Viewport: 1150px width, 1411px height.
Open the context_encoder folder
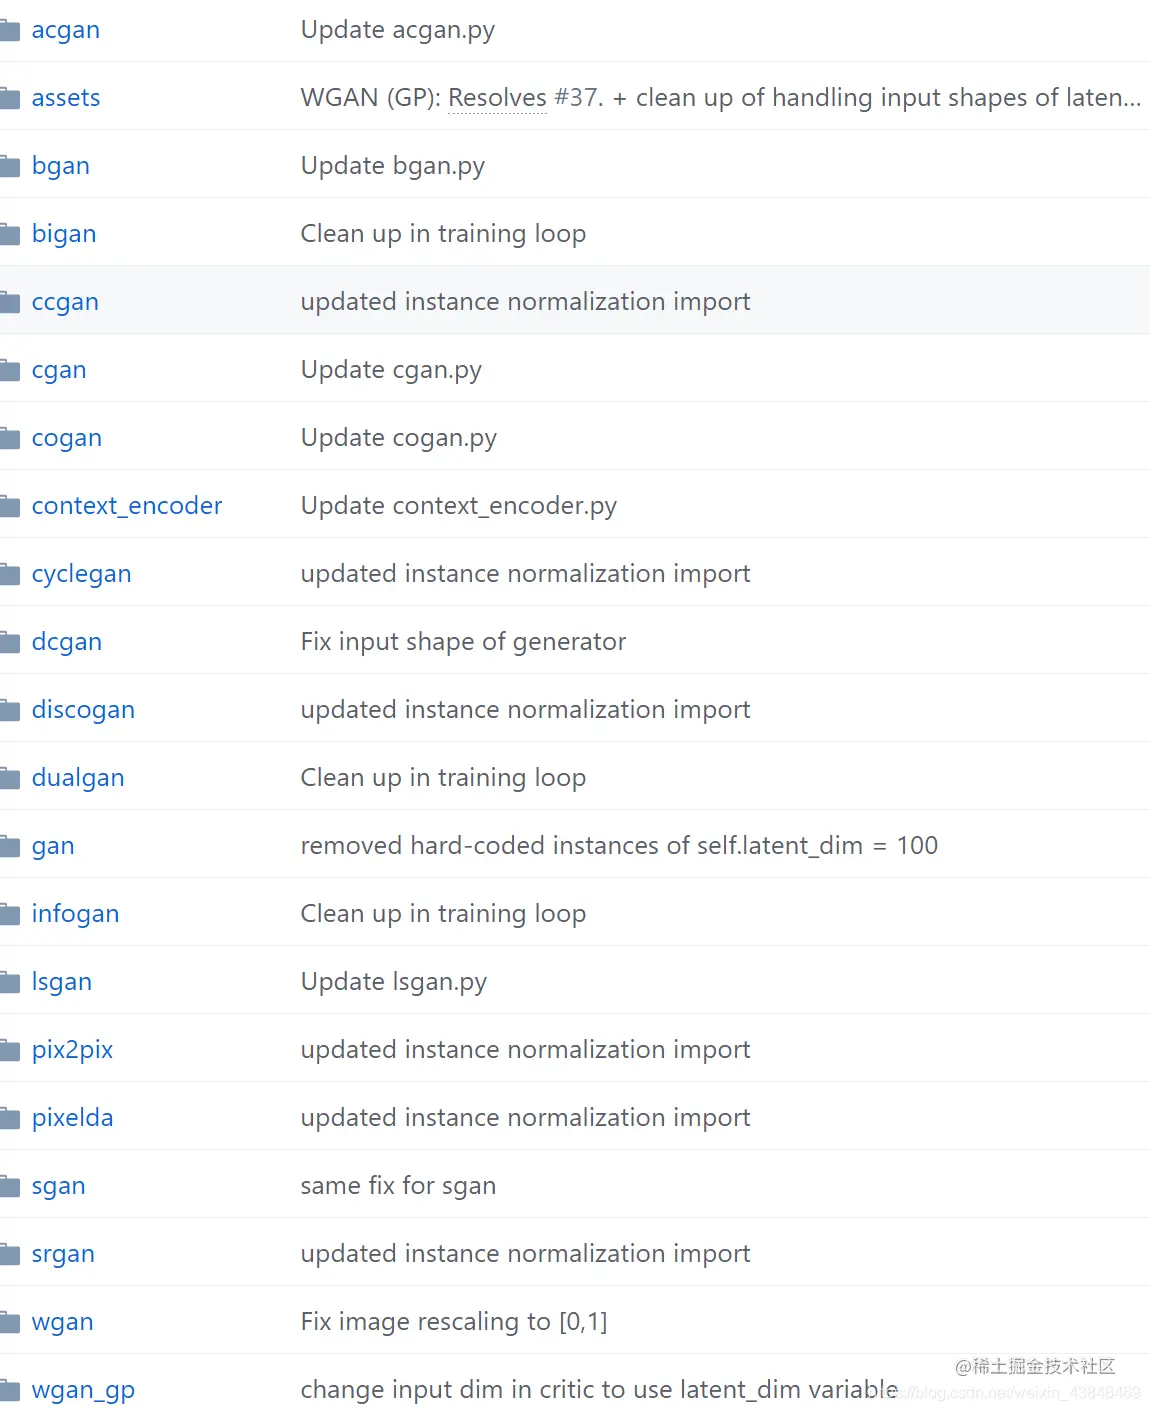point(127,506)
